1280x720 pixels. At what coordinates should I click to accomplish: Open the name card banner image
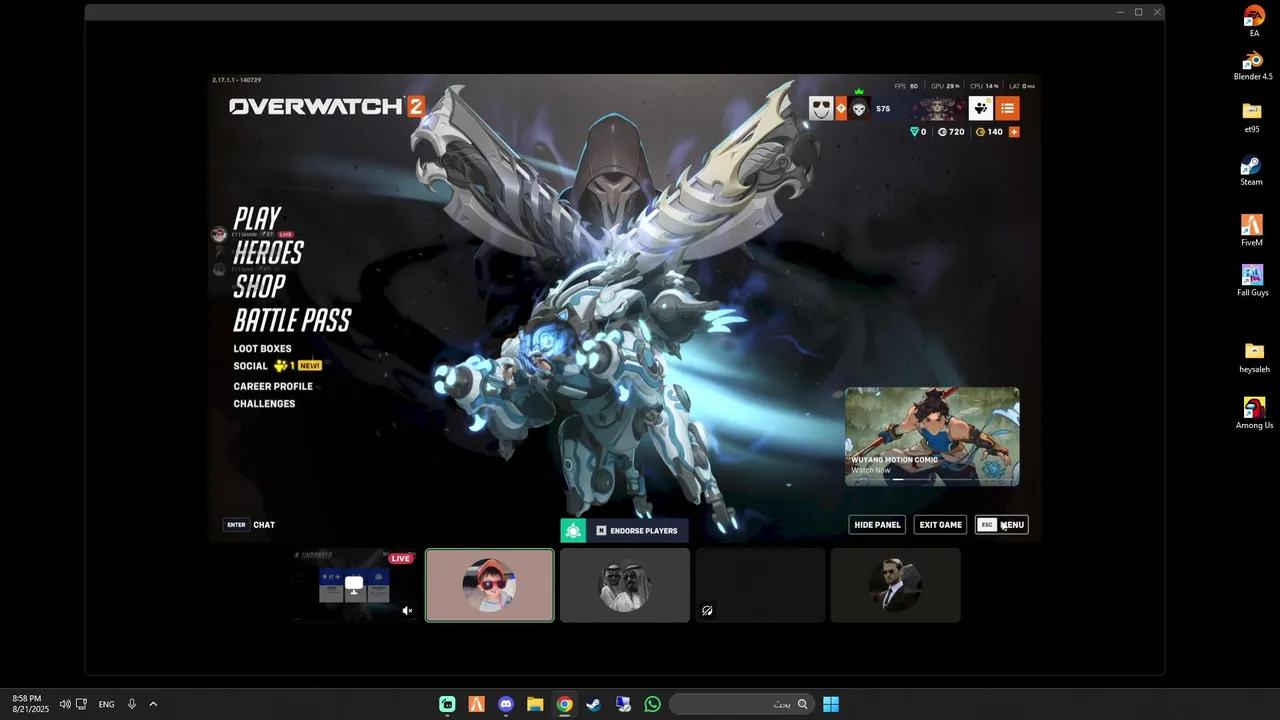tap(937, 109)
